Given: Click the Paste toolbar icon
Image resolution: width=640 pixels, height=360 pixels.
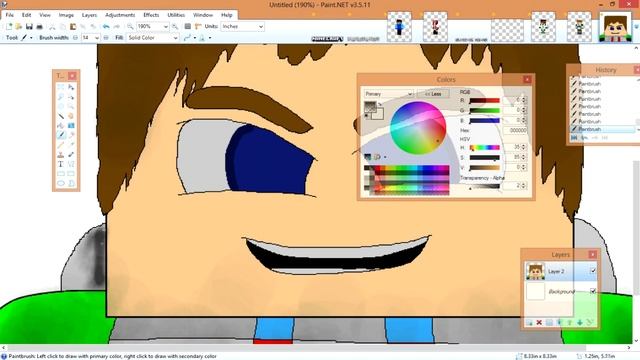Looking at the screenshot, I should click(73, 27).
